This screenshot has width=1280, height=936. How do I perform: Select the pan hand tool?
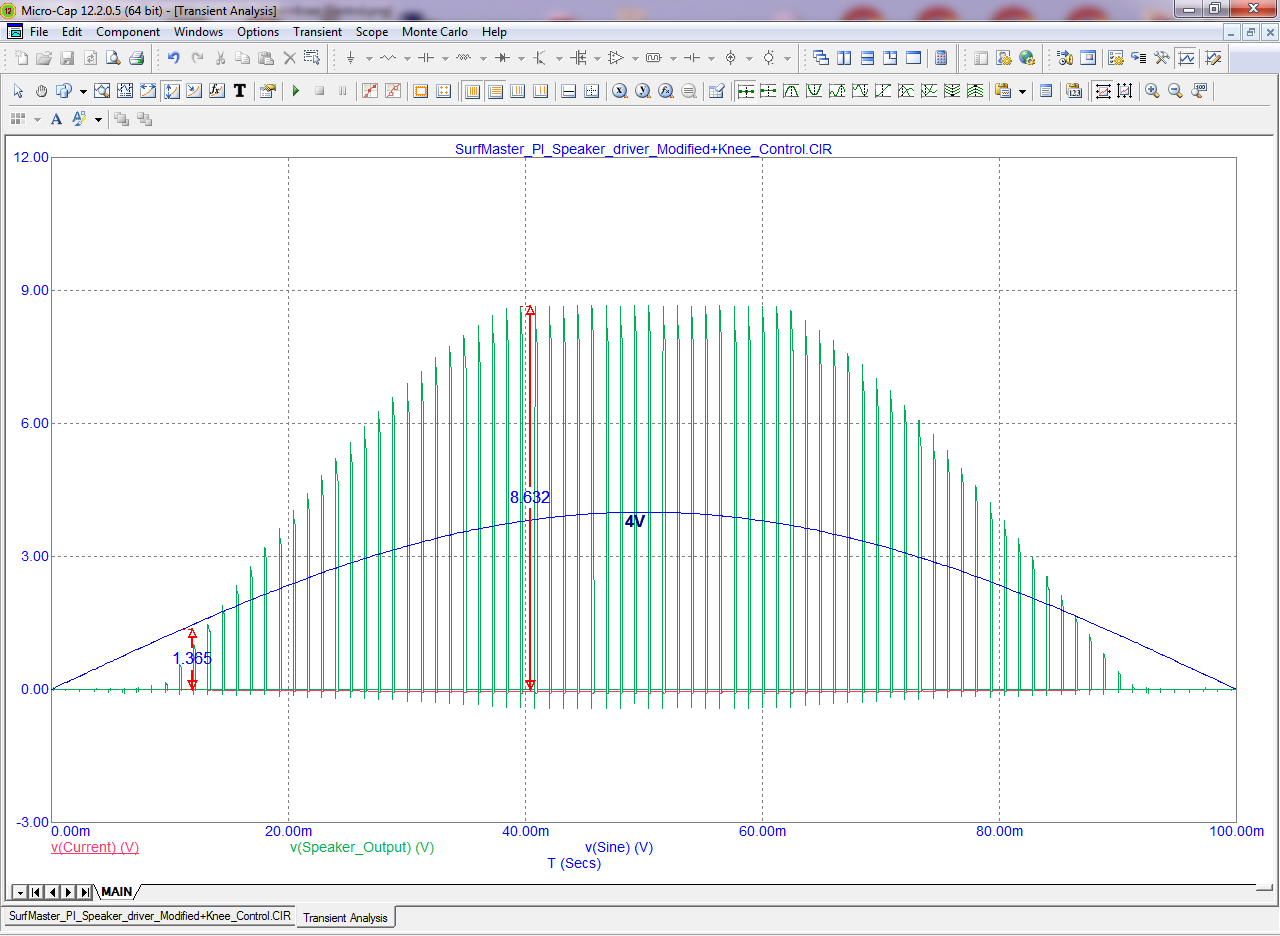point(41,91)
